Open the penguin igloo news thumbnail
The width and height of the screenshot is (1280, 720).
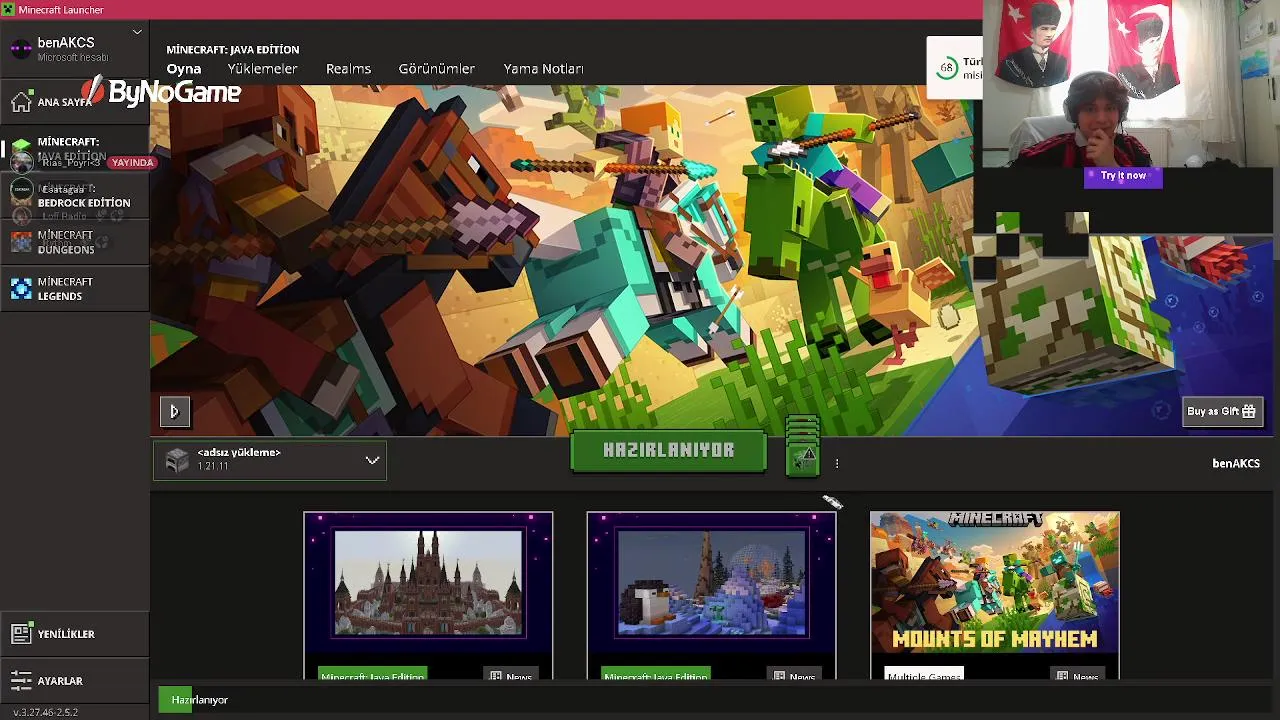[x=711, y=583]
